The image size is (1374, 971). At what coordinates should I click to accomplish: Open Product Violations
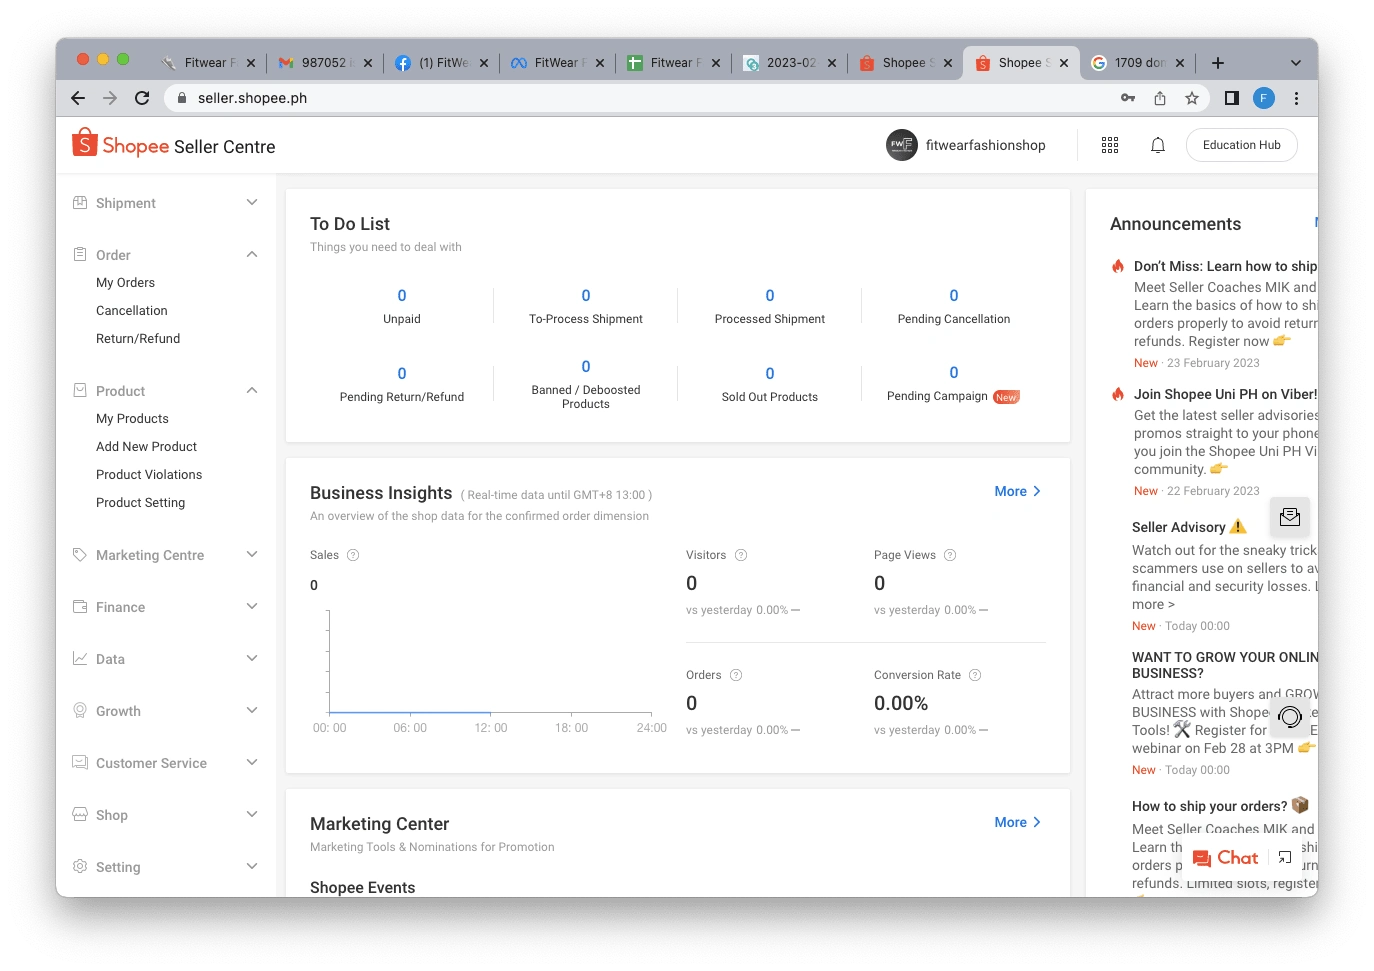[x=149, y=475]
